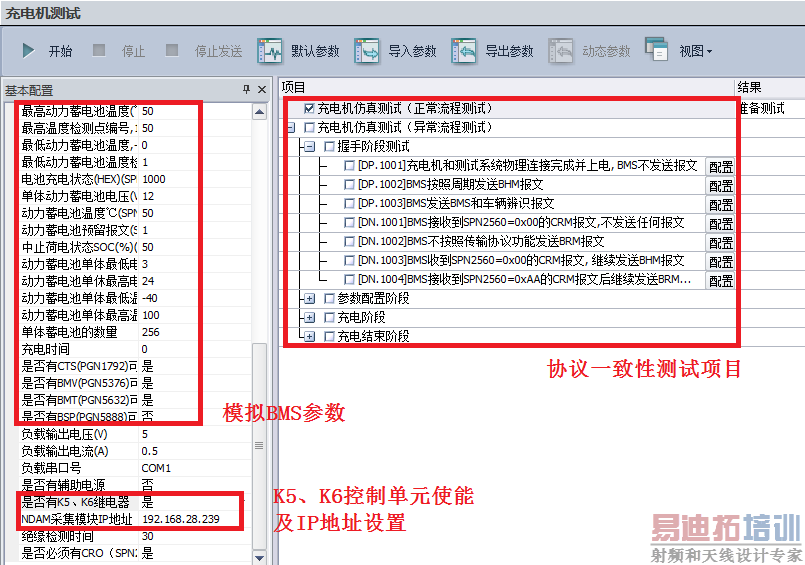Click the 默认参数 toolbar label
This screenshot has height=565, width=805.
click(x=315, y=51)
